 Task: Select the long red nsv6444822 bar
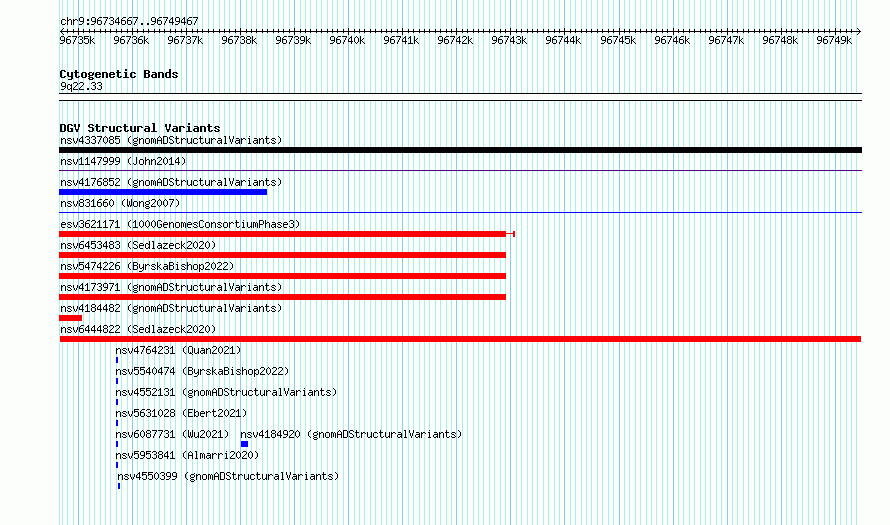tap(460, 339)
